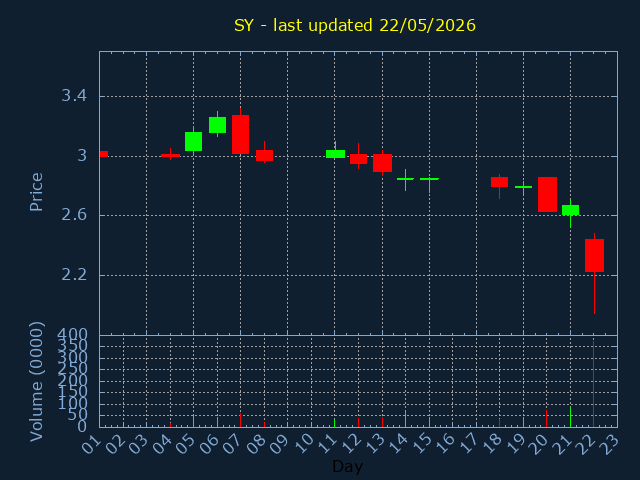Click the 'Price' axis label
640x480 pixels.
click(36, 192)
